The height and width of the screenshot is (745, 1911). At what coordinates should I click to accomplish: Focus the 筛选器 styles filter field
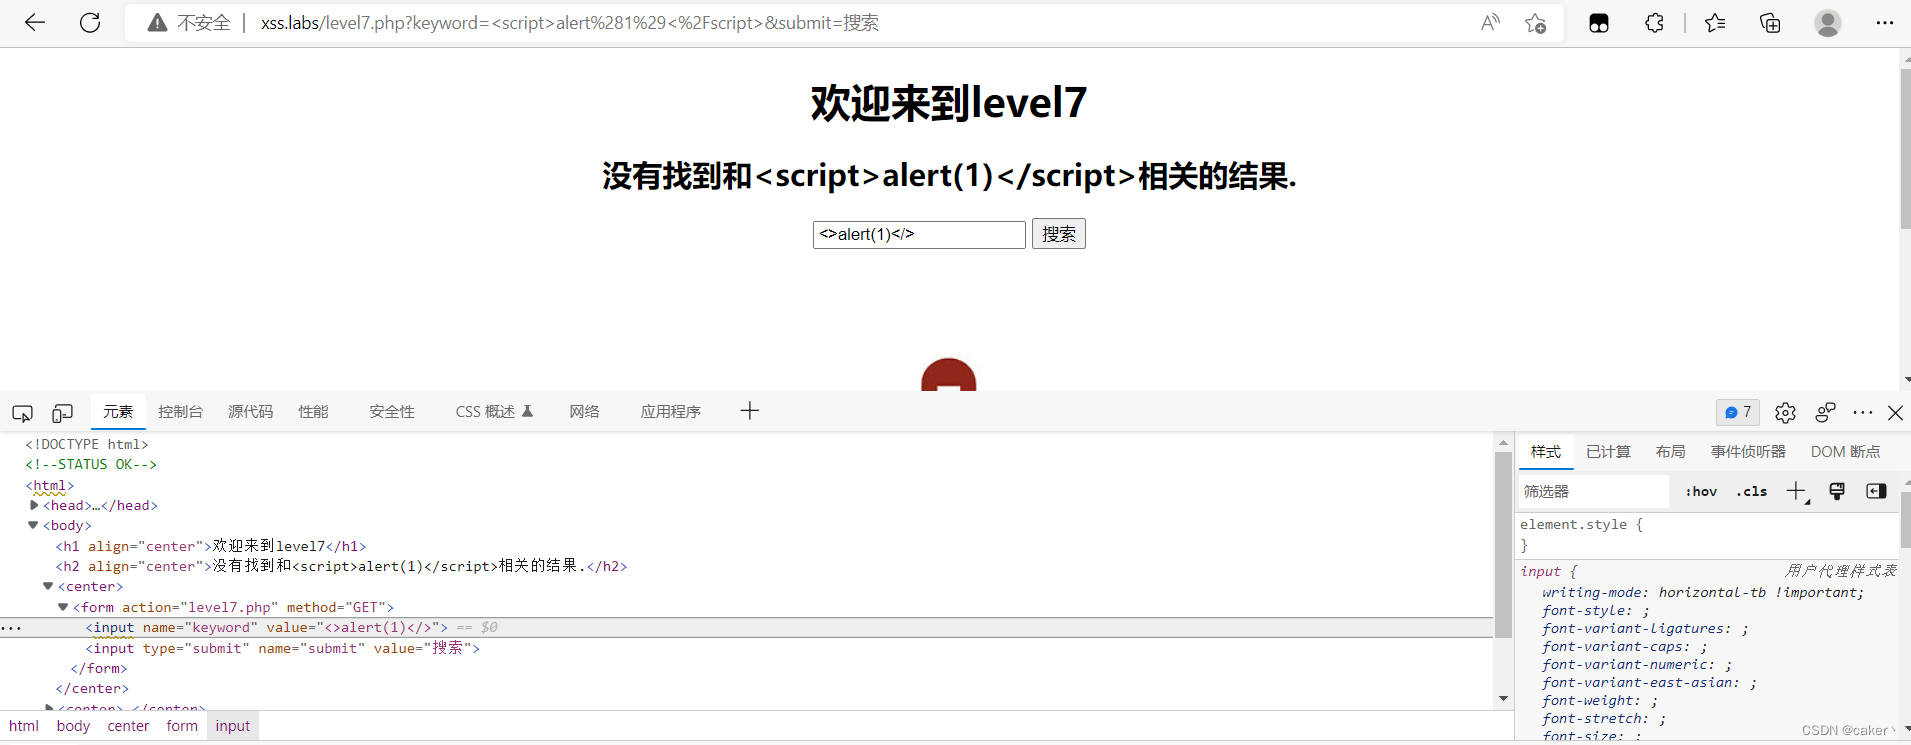pyautogui.click(x=1594, y=491)
